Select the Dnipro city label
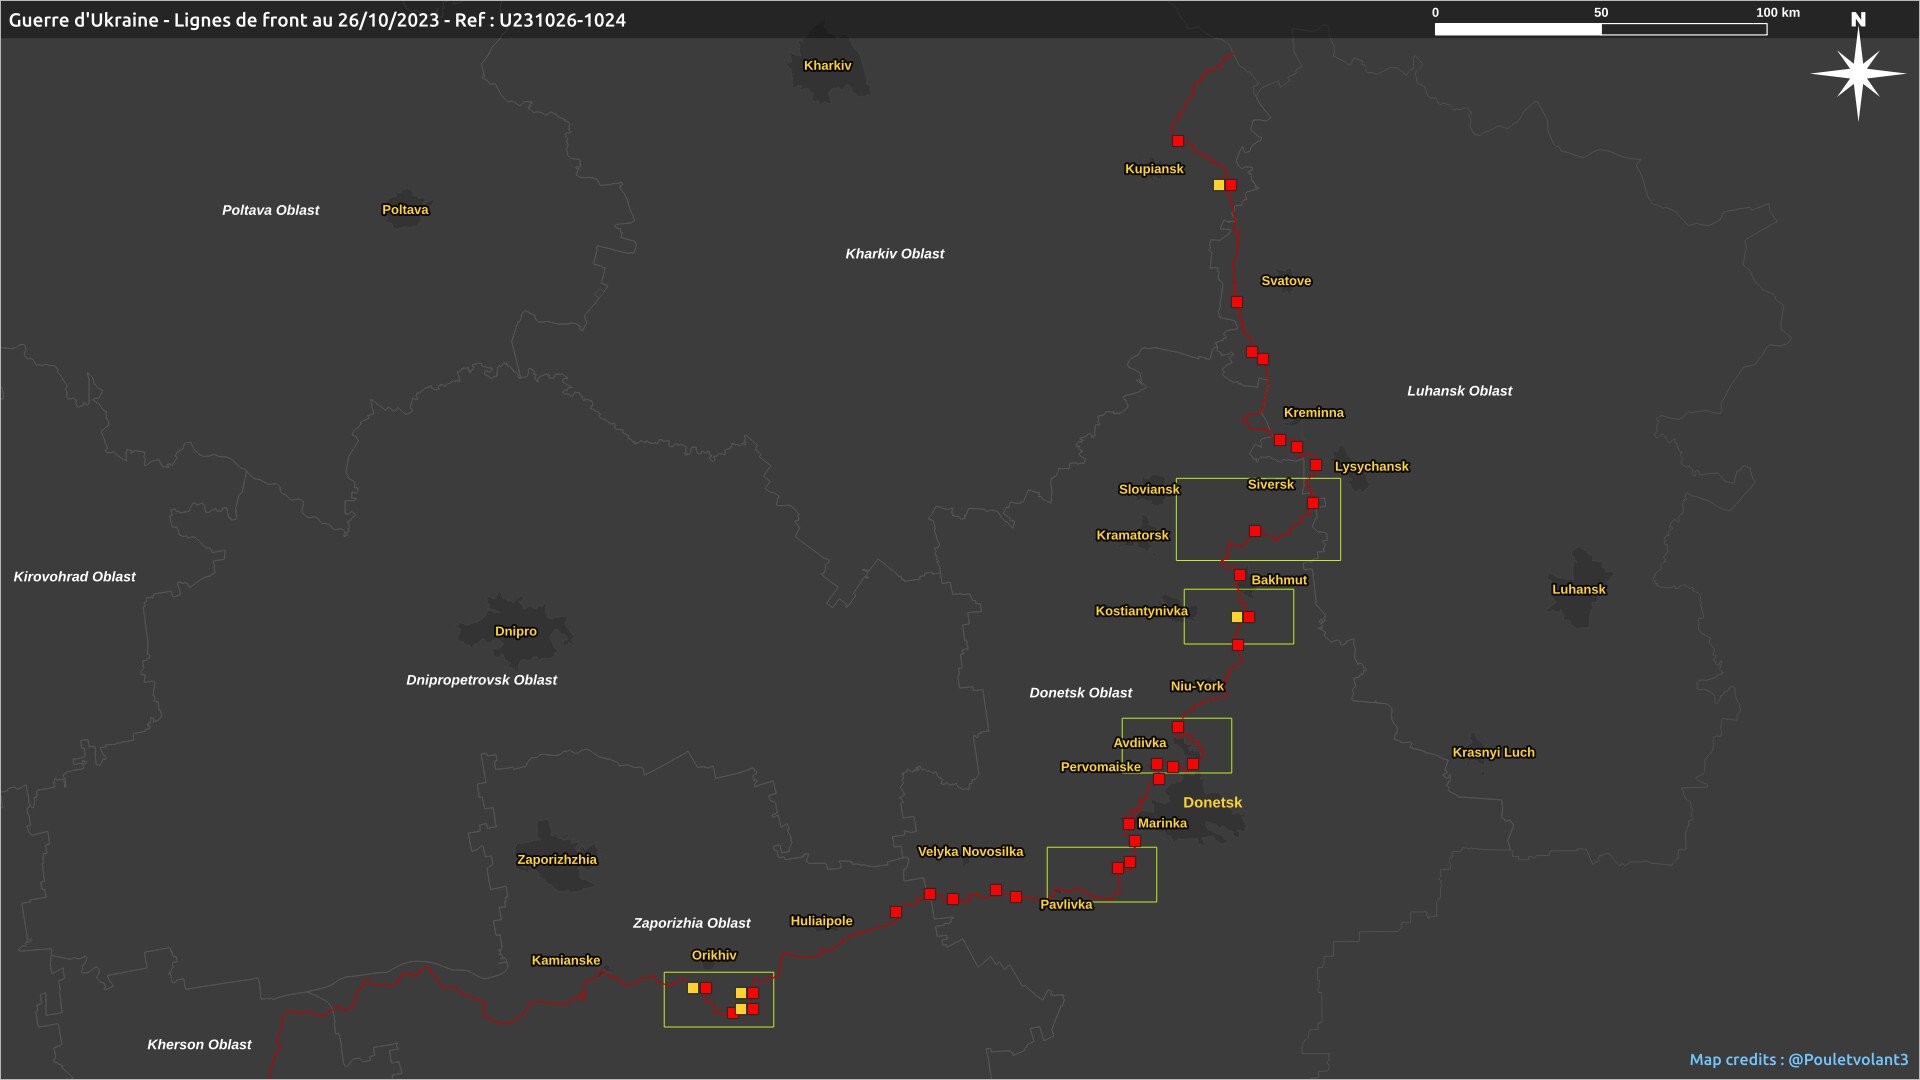This screenshot has width=1920, height=1080. tap(516, 632)
